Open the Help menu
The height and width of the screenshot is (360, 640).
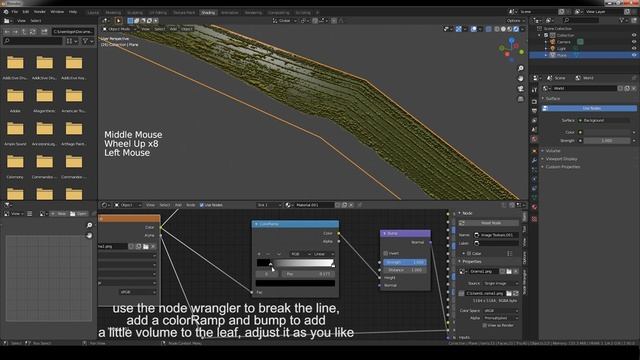tap(73, 12)
